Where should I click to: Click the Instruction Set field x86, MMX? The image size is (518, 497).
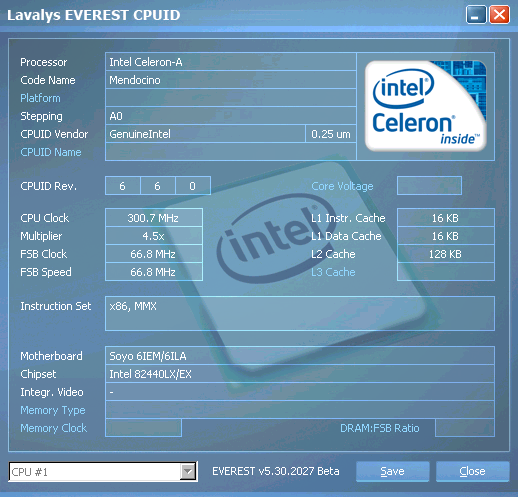(300, 313)
